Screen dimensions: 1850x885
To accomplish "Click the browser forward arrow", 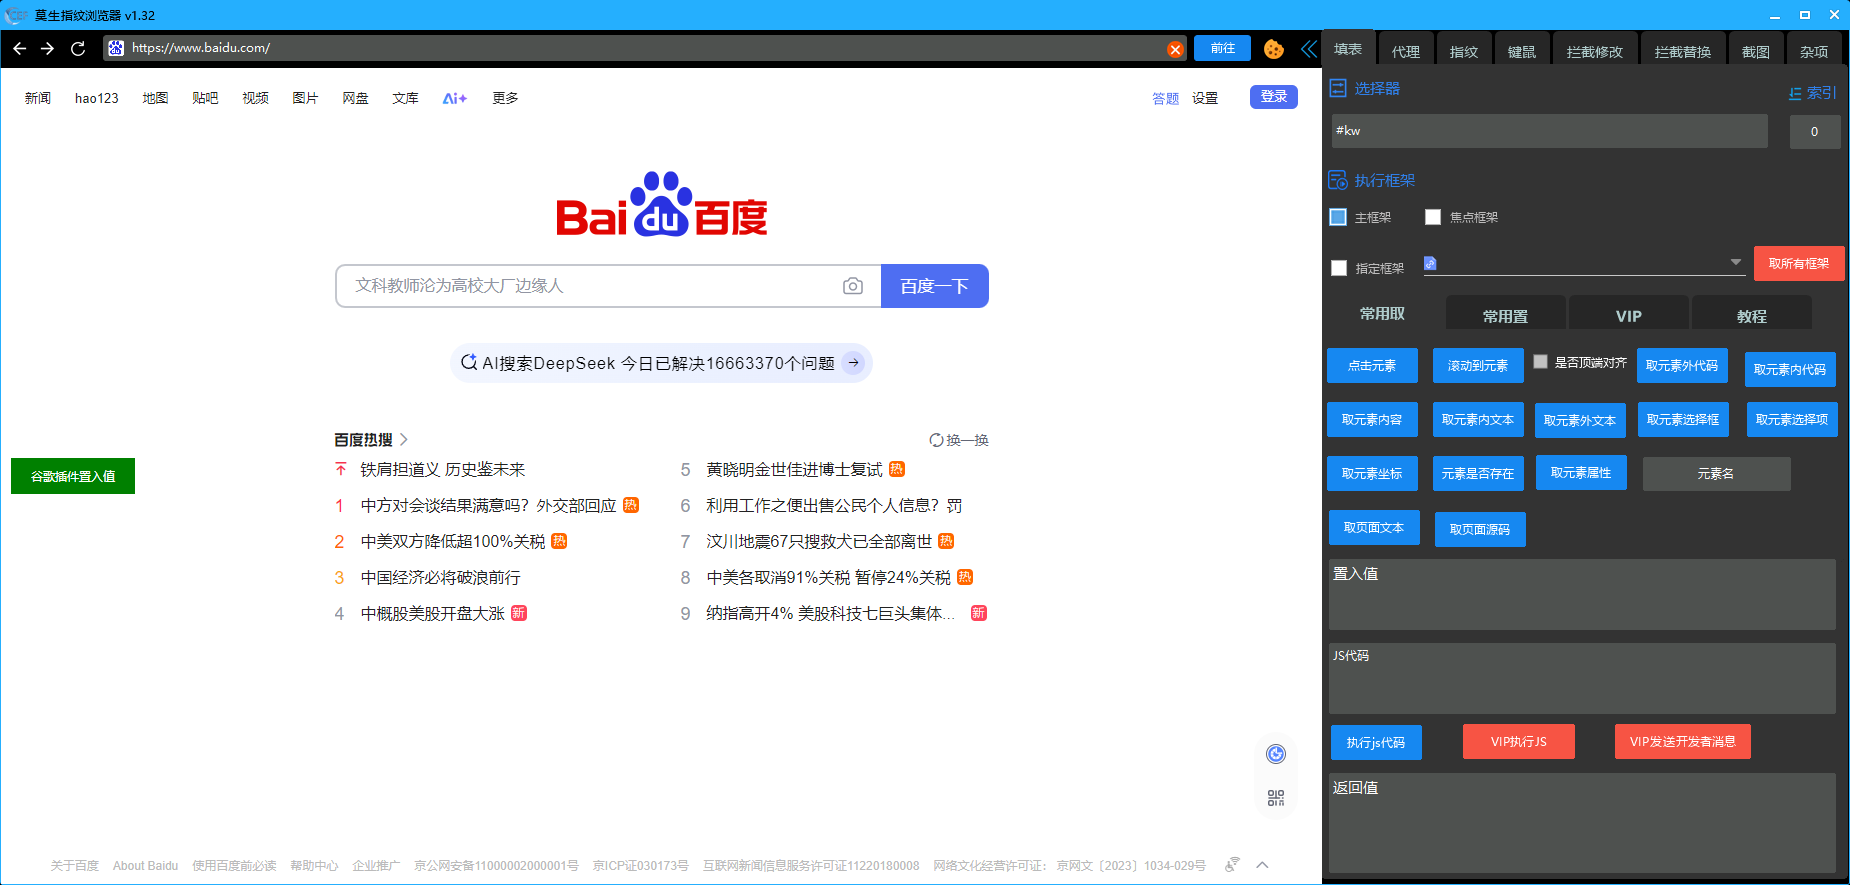I will pos(47,48).
